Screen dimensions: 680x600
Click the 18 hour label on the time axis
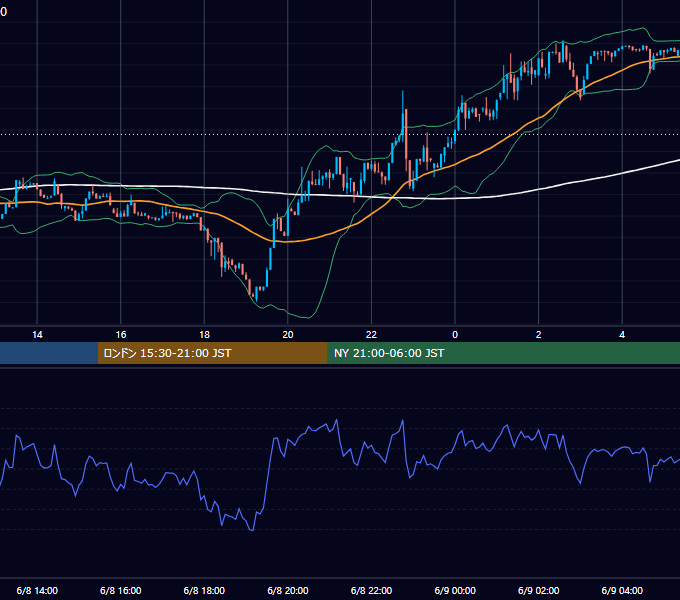pyautogui.click(x=204, y=334)
